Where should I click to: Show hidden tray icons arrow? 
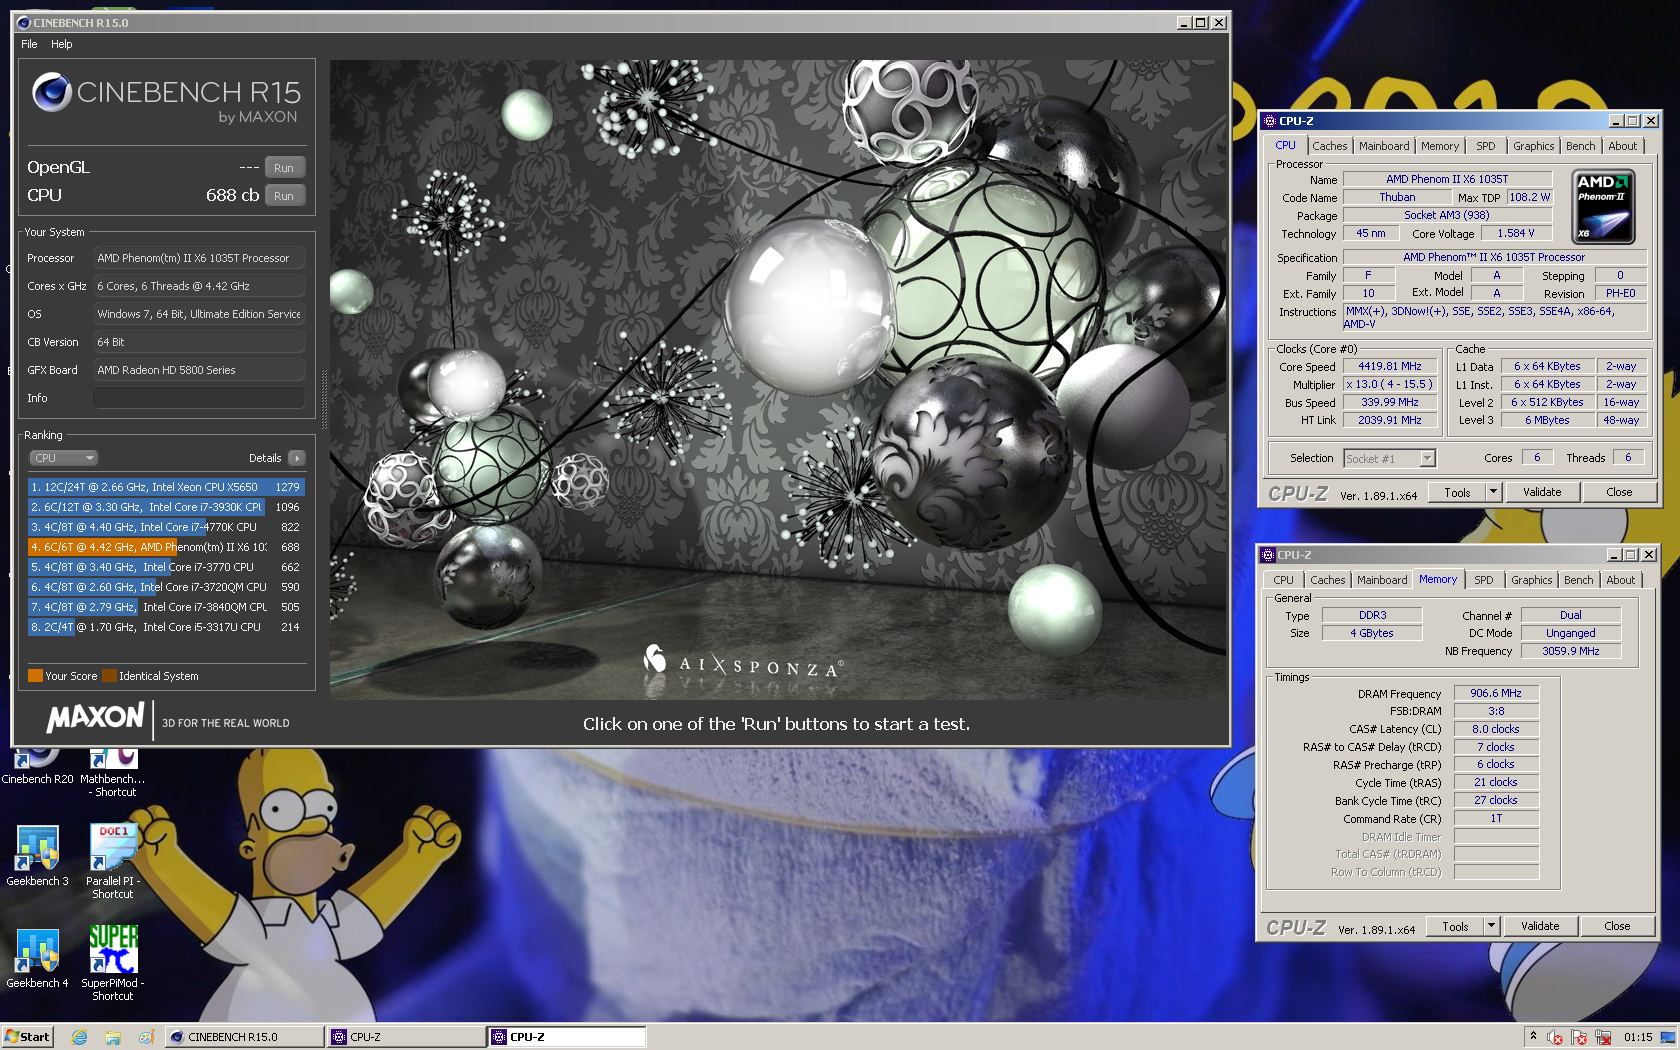[1533, 1036]
